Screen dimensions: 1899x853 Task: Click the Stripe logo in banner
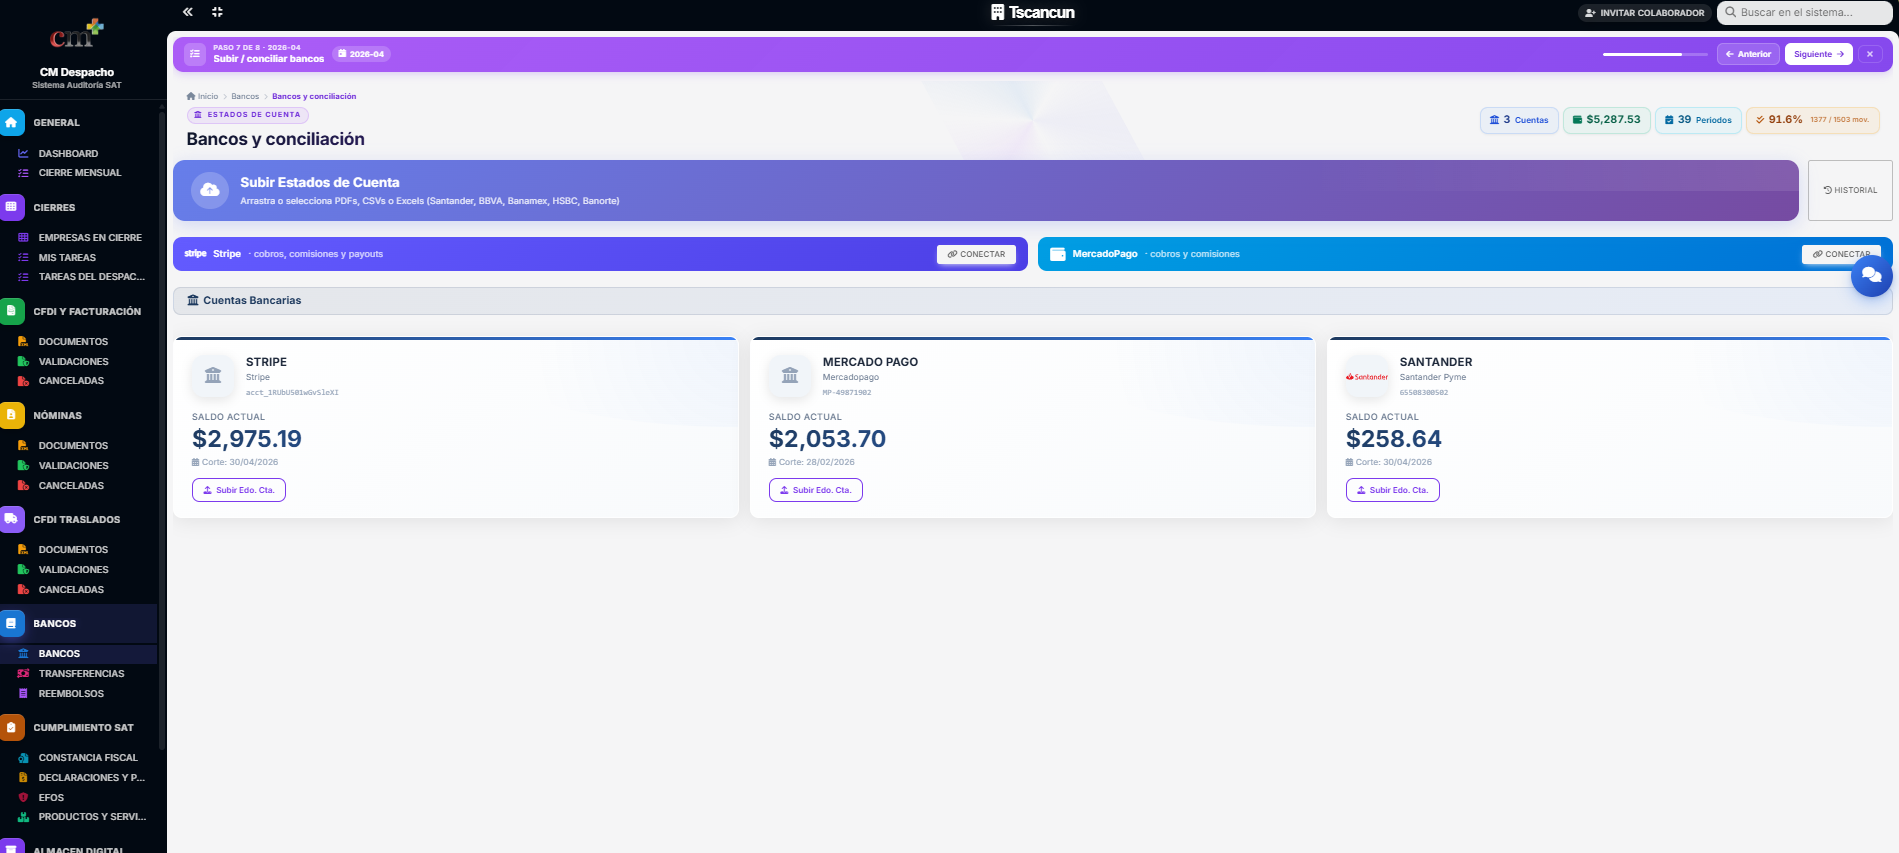(195, 254)
